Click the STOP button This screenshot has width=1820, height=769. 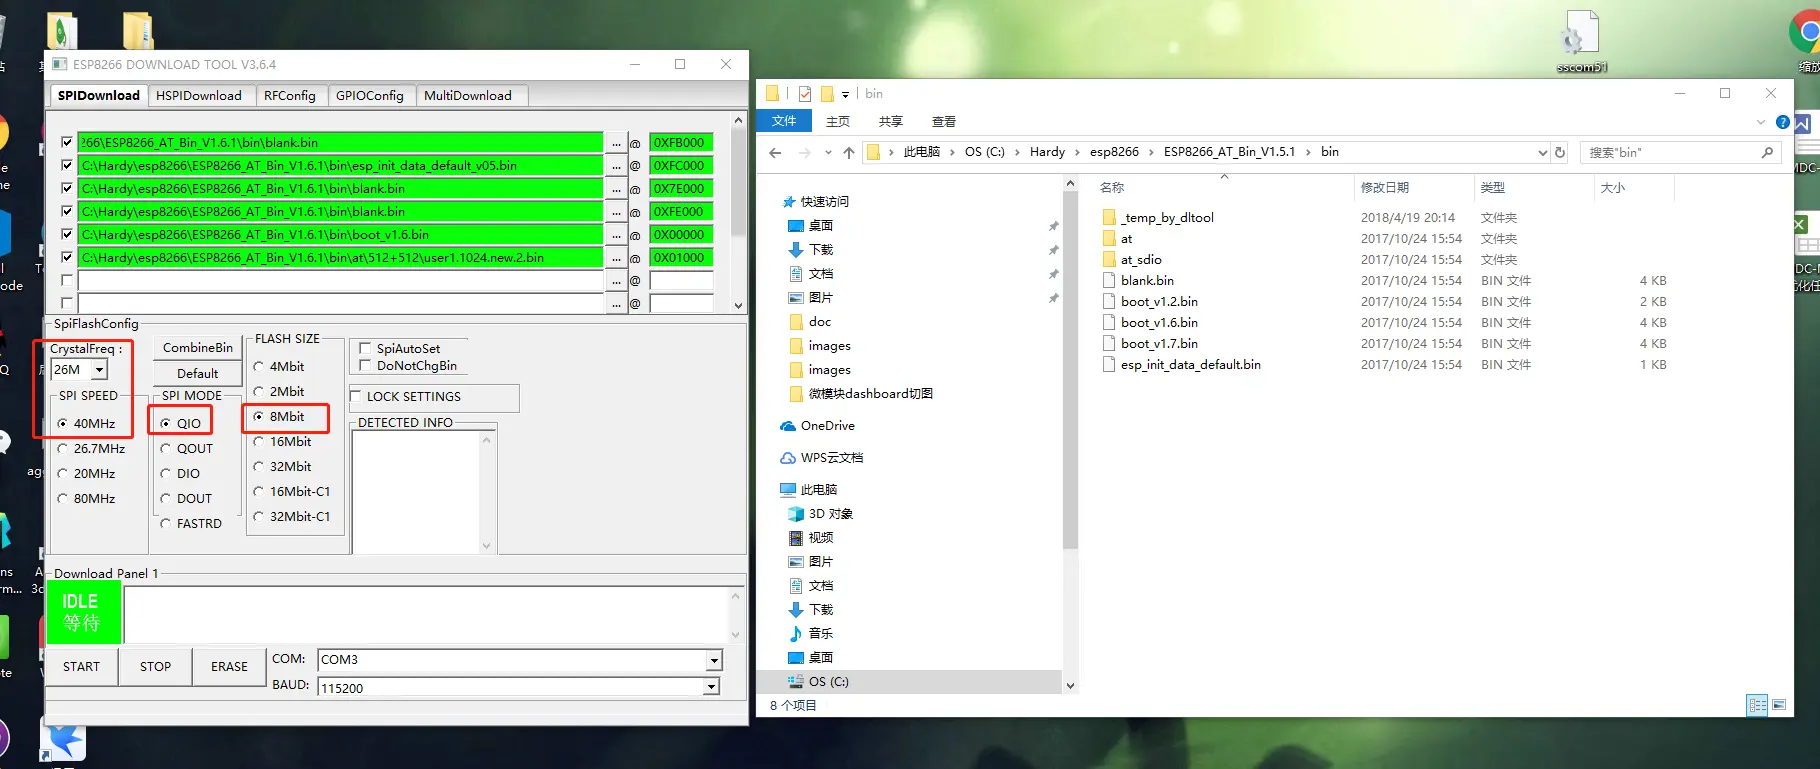[x=156, y=667]
